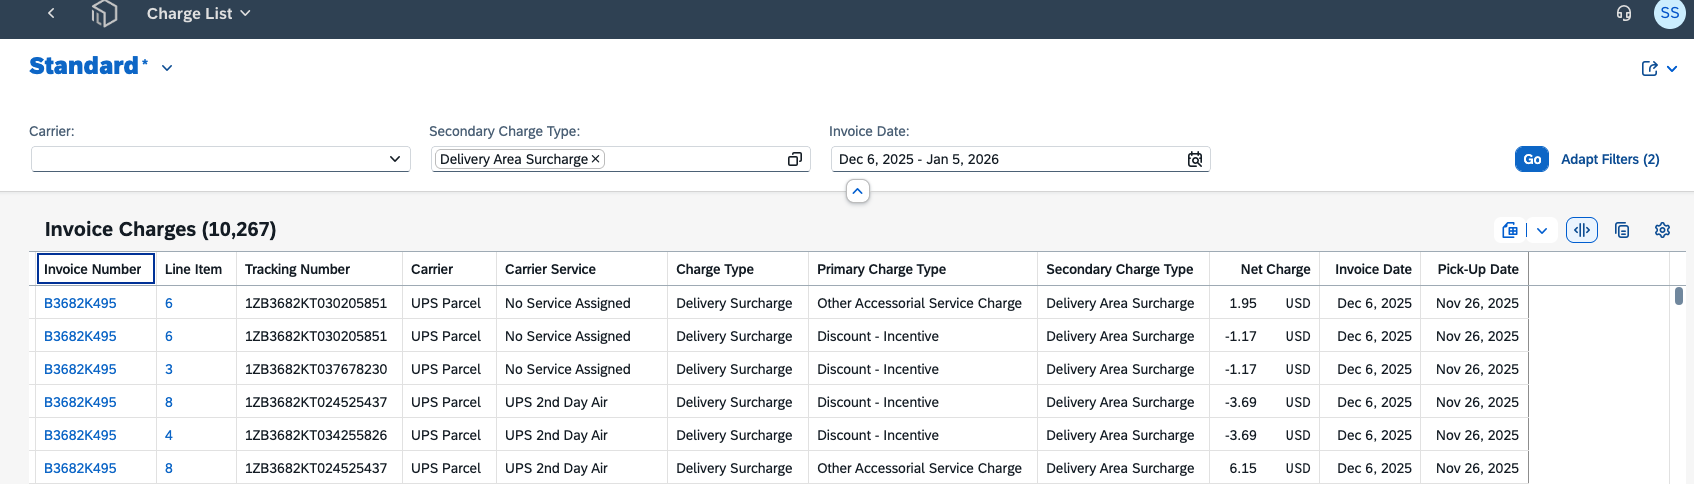Image resolution: width=1694 pixels, height=484 pixels.
Task: Click the Go button
Action: click(x=1532, y=159)
